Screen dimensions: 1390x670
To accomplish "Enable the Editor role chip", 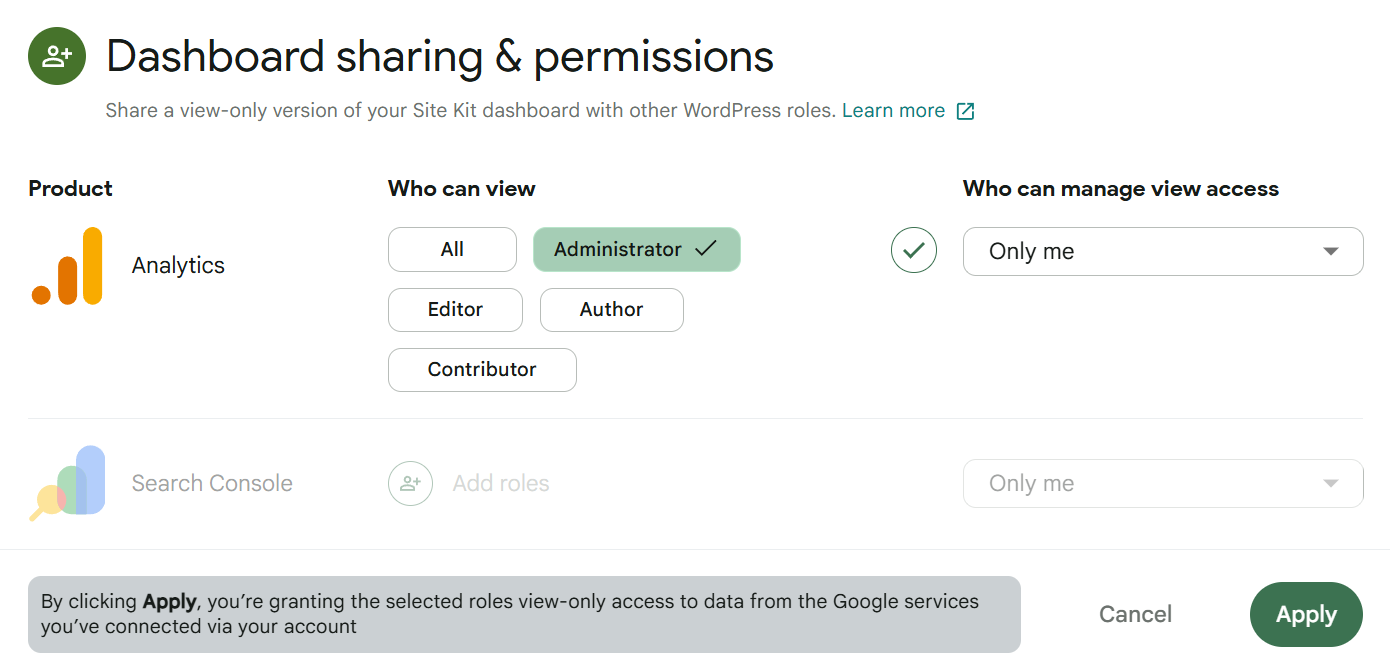I will [455, 310].
